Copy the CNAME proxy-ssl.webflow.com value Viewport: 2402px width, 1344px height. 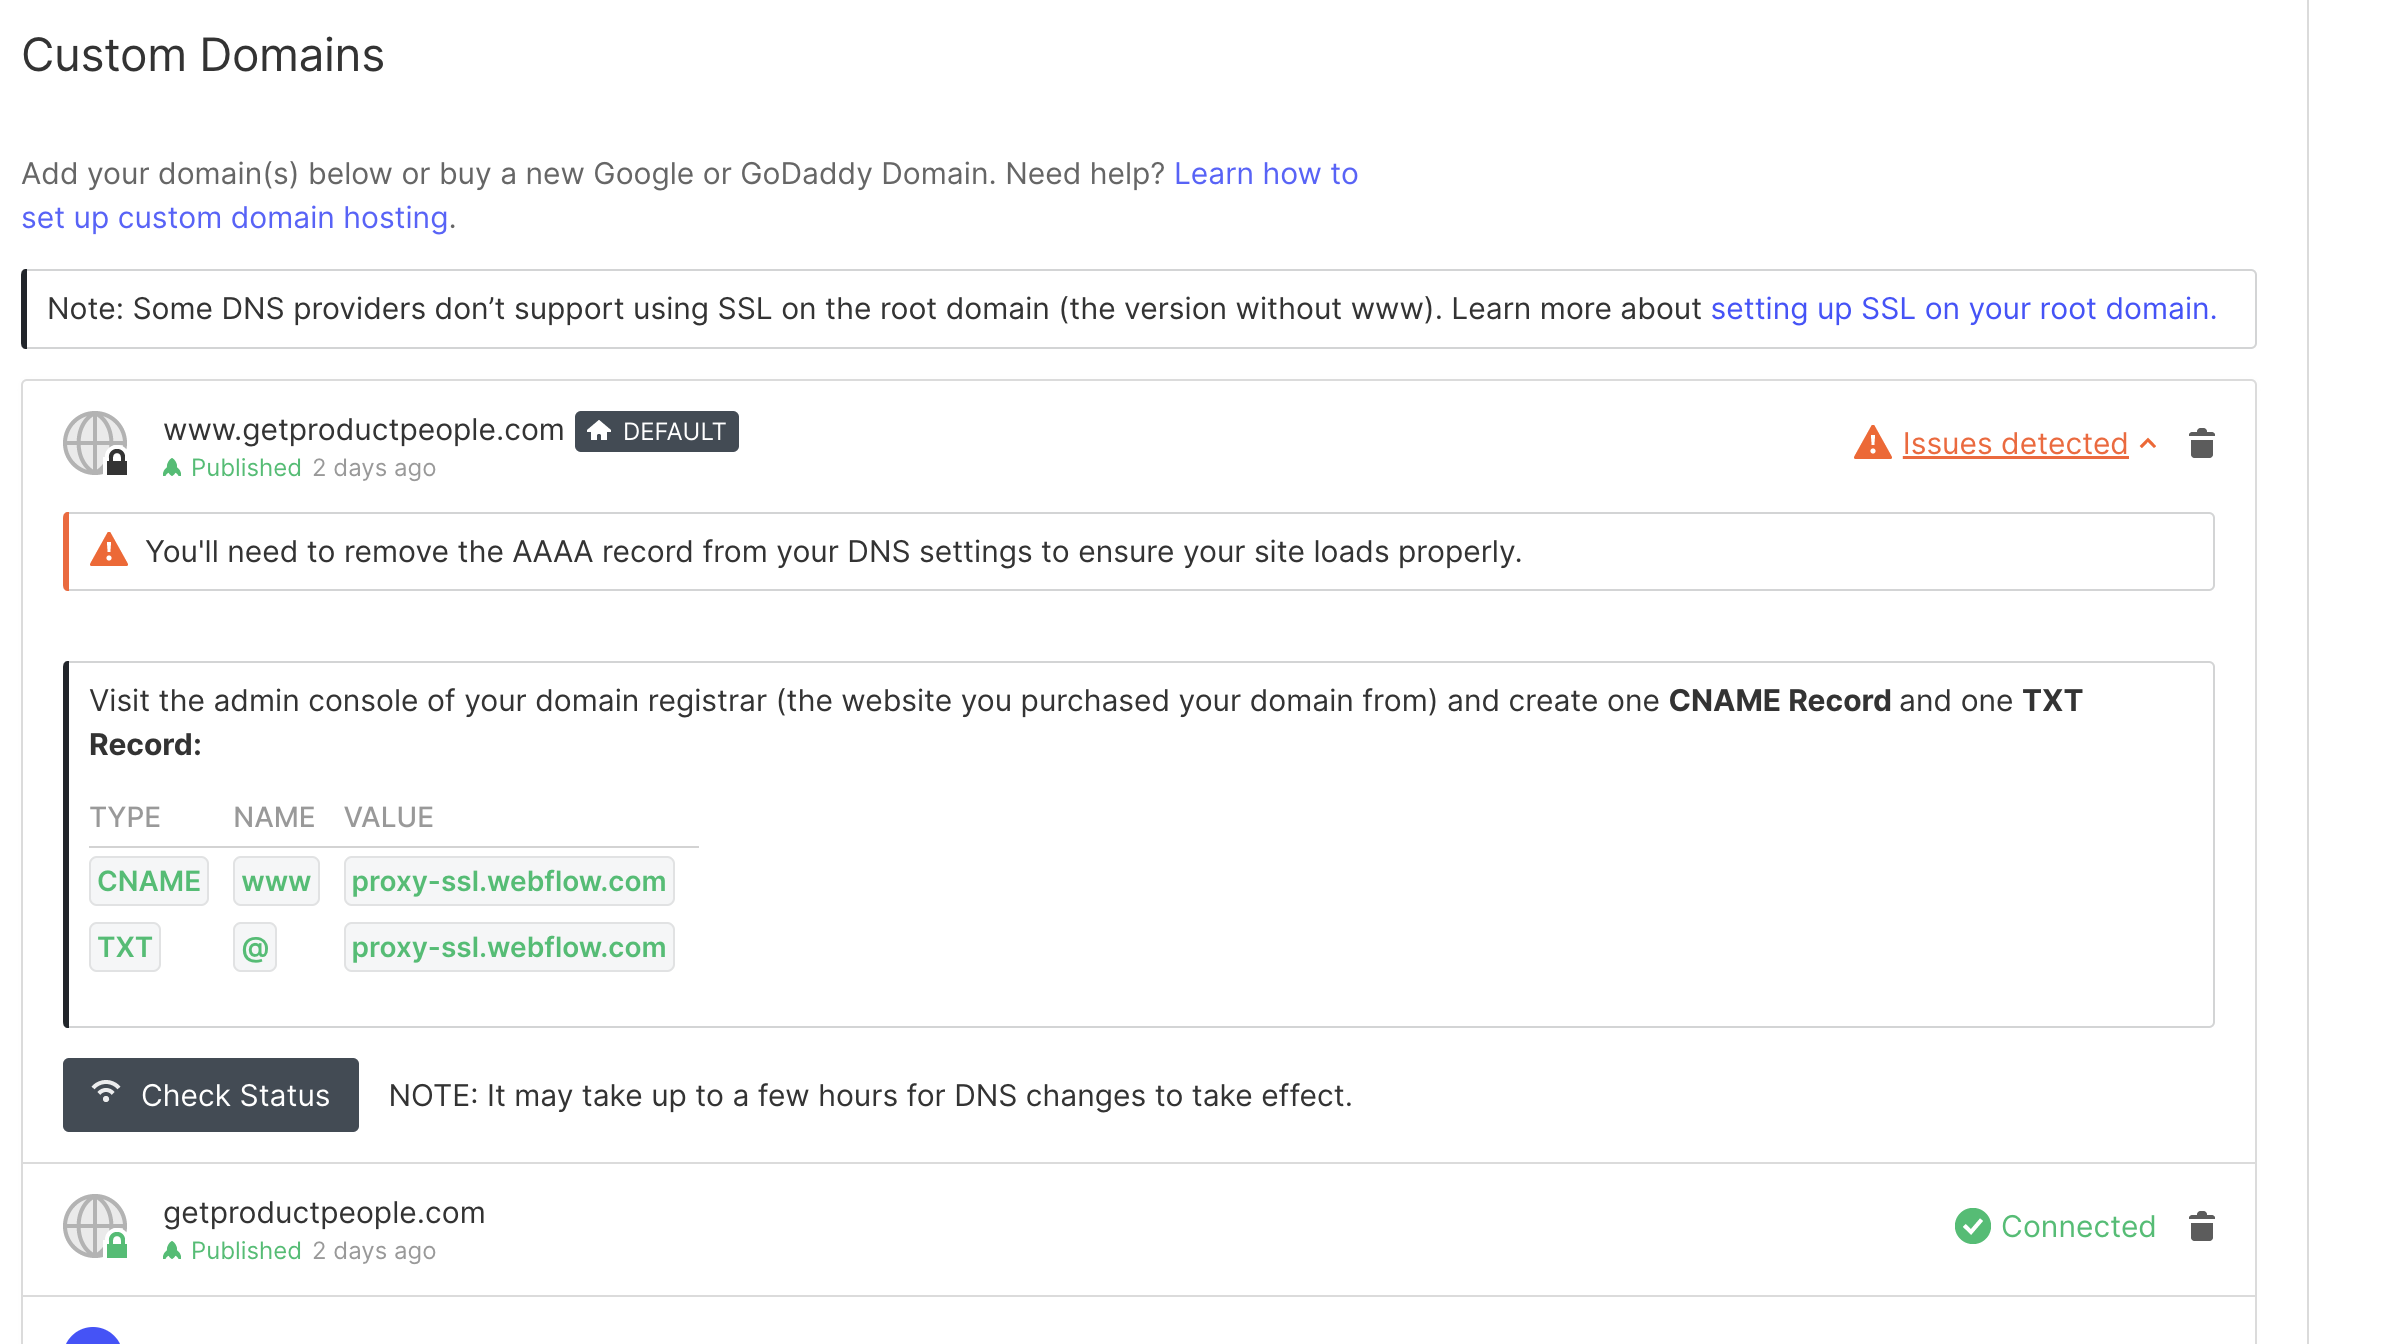pos(508,881)
